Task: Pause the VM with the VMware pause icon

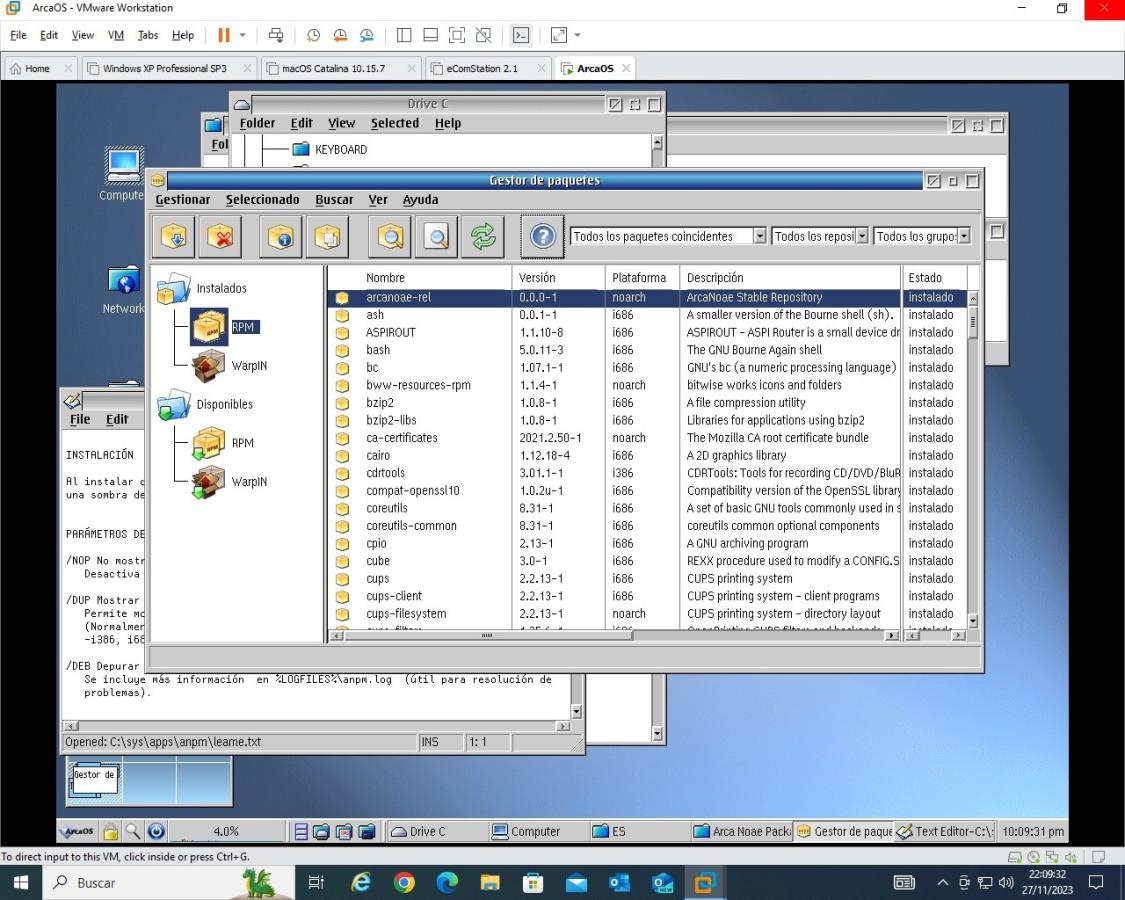Action: click(223, 35)
